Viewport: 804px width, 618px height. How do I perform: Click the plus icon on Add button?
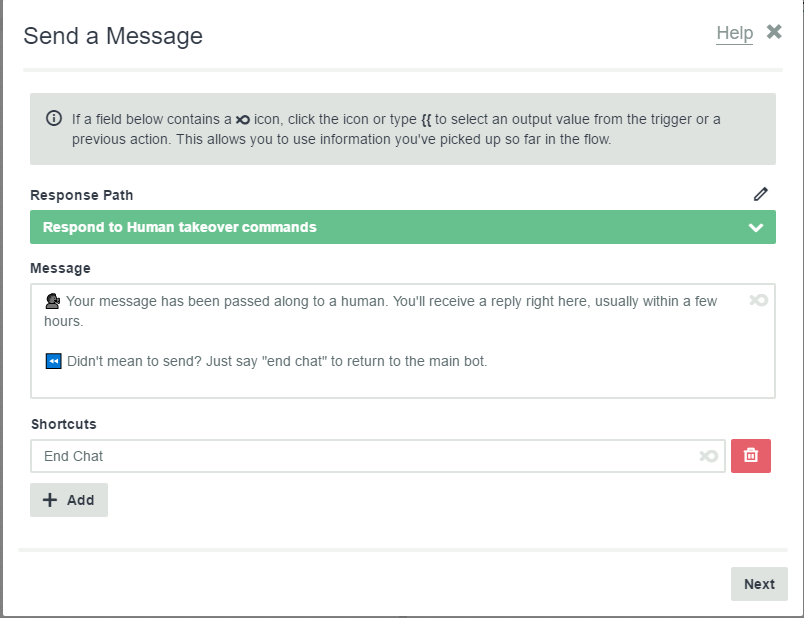coord(50,500)
